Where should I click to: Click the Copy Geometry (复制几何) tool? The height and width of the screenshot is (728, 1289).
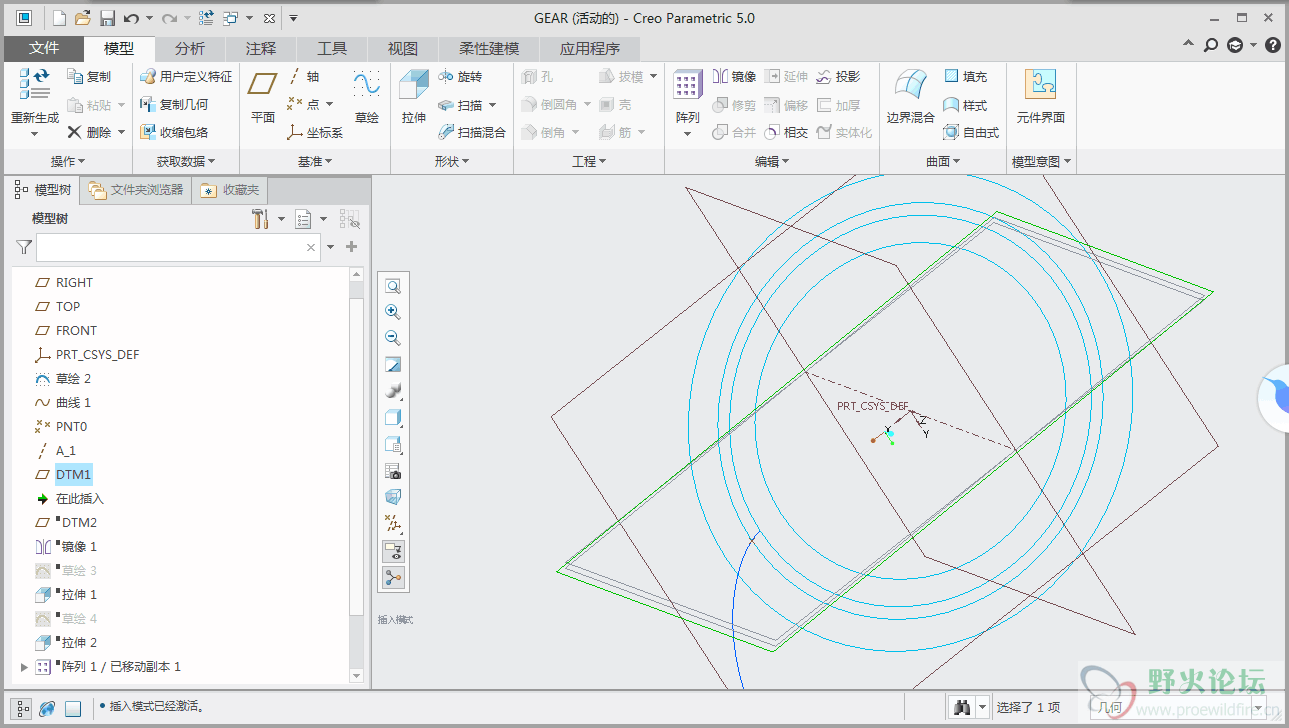(x=174, y=104)
